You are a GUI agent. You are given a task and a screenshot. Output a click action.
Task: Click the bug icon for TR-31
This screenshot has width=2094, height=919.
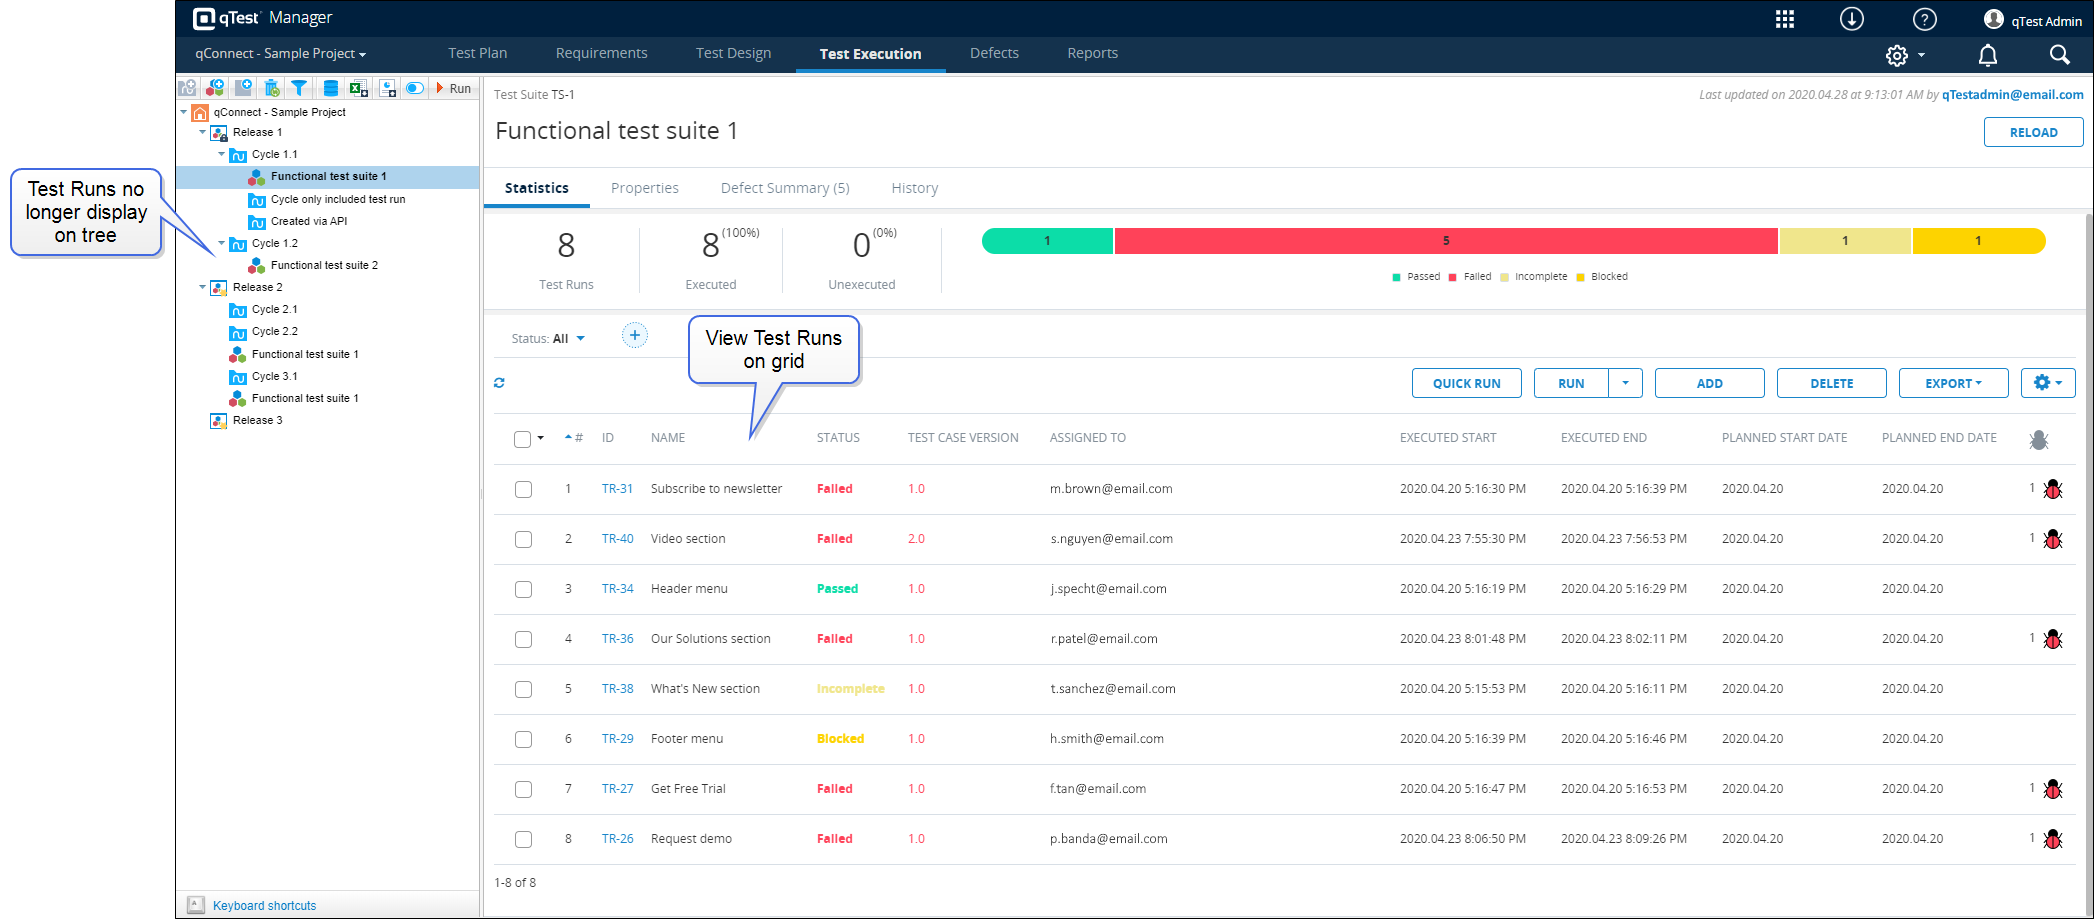[x=2052, y=489]
